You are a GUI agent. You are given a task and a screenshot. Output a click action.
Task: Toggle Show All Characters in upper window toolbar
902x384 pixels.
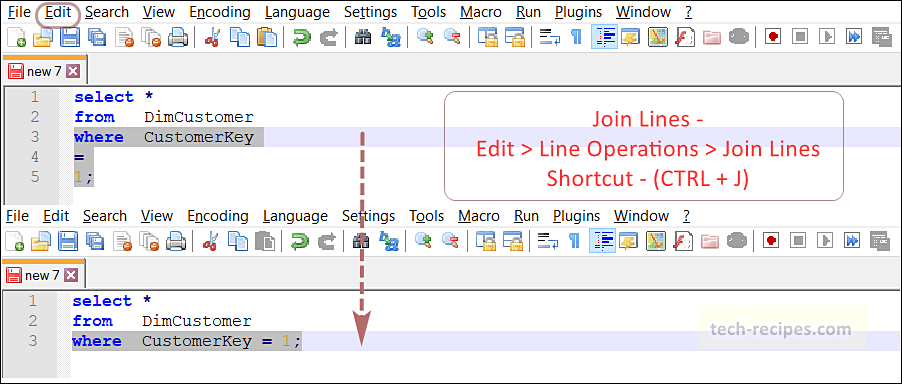click(576, 37)
